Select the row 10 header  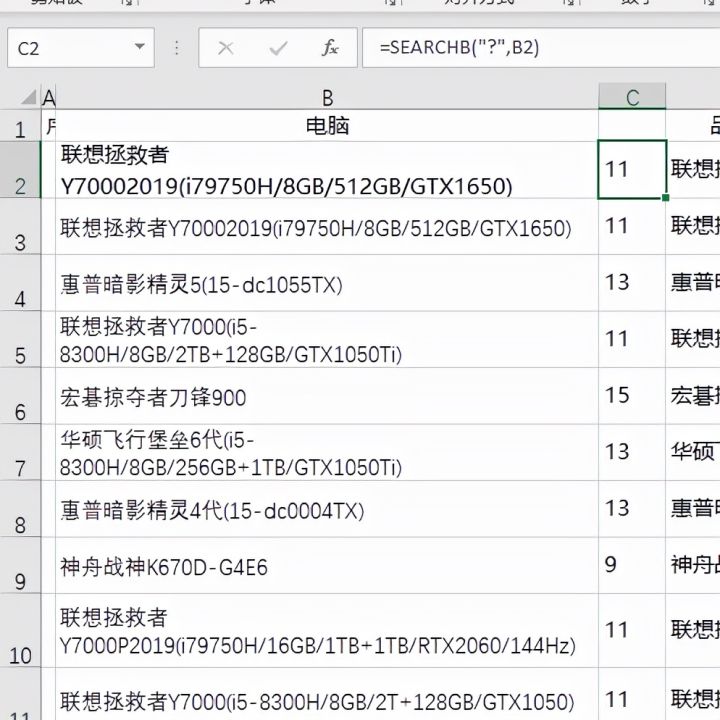[20, 631]
